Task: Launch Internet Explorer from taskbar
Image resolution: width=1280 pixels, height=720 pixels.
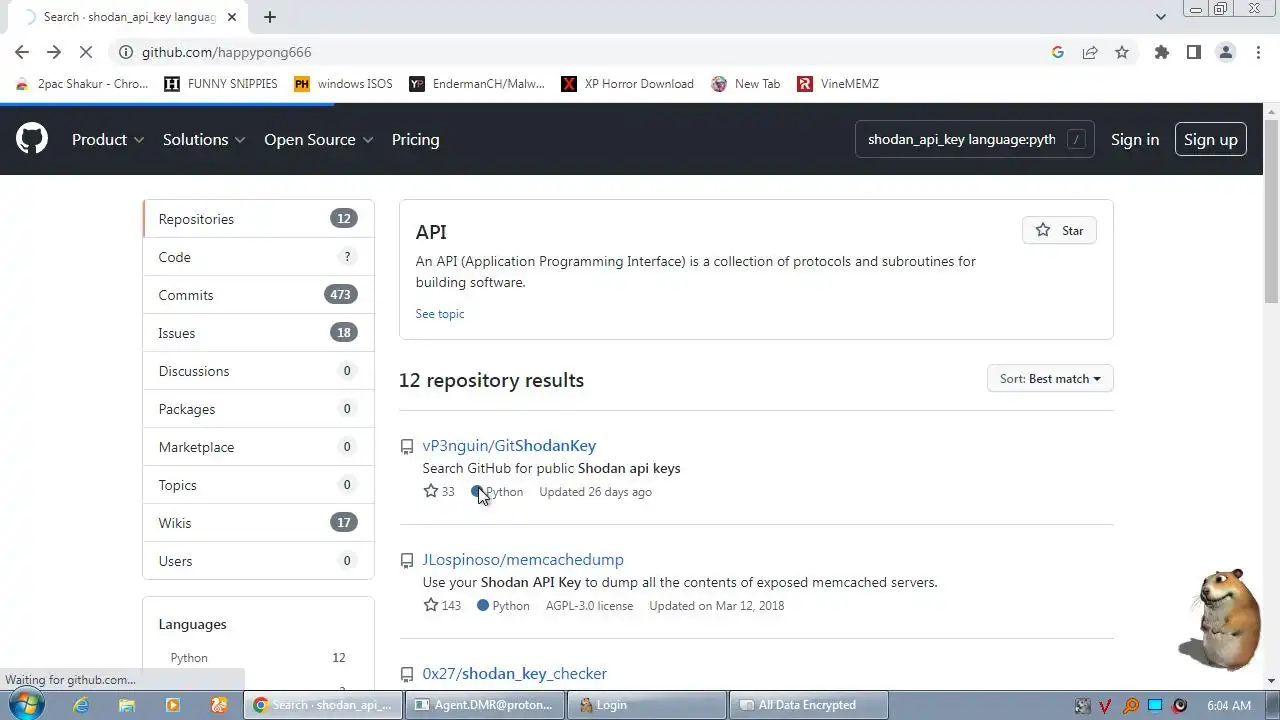Action: pyautogui.click(x=81, y=705)
